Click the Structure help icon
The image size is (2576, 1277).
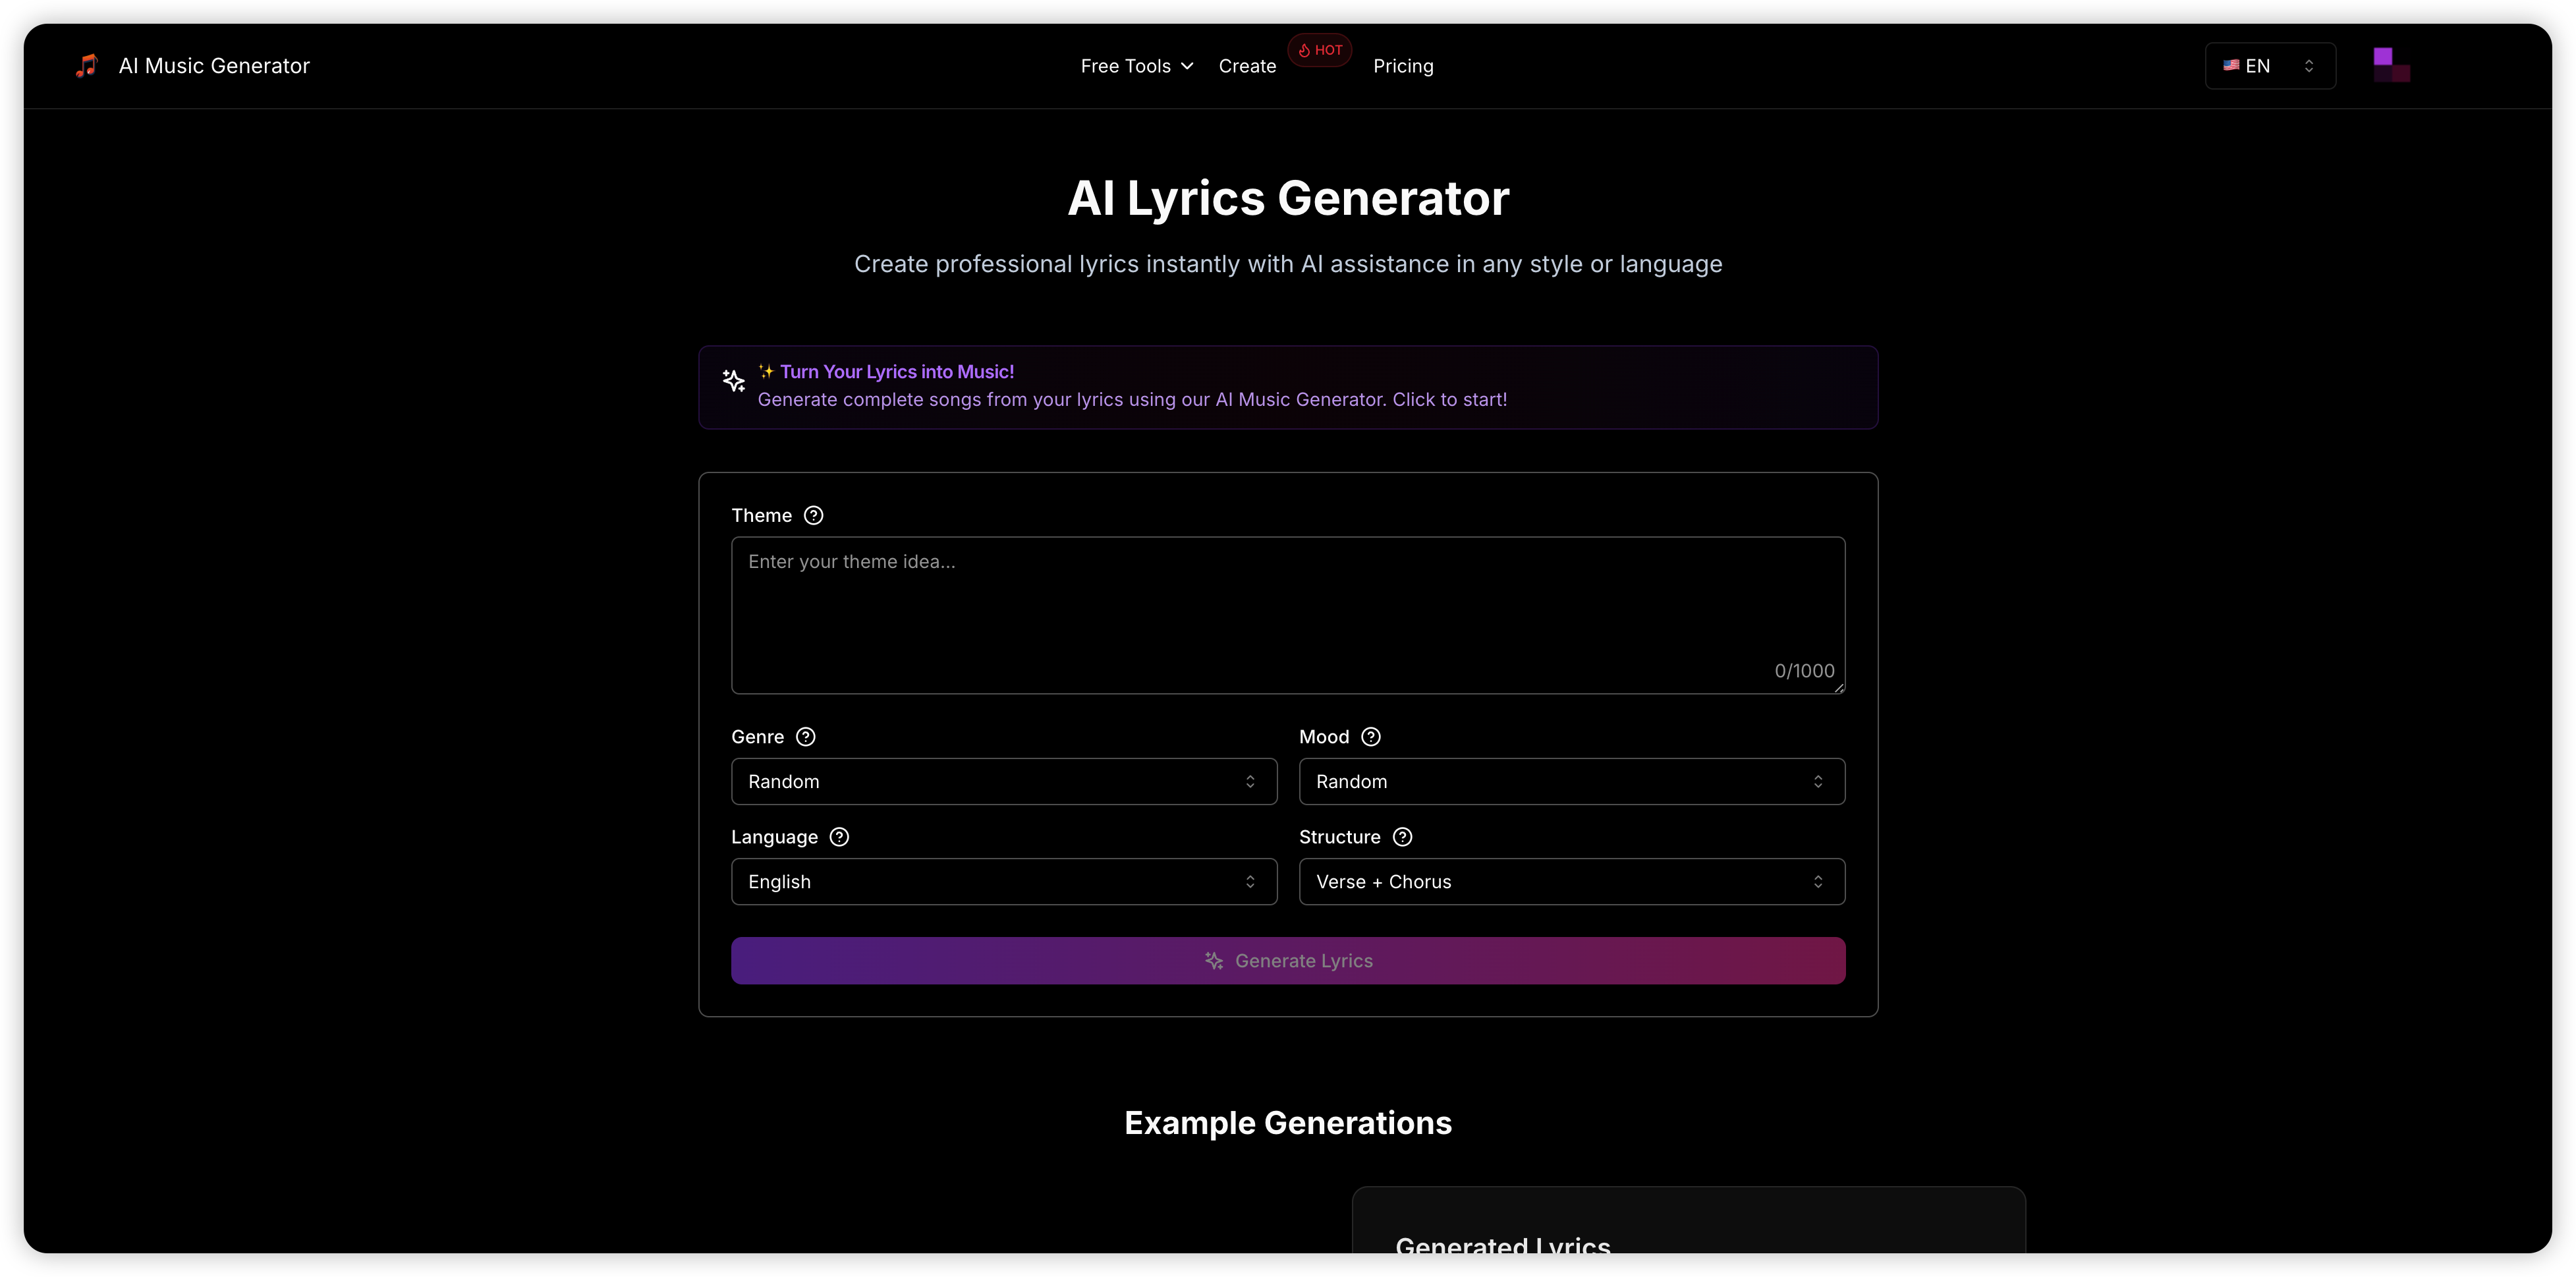point(1402,837)
